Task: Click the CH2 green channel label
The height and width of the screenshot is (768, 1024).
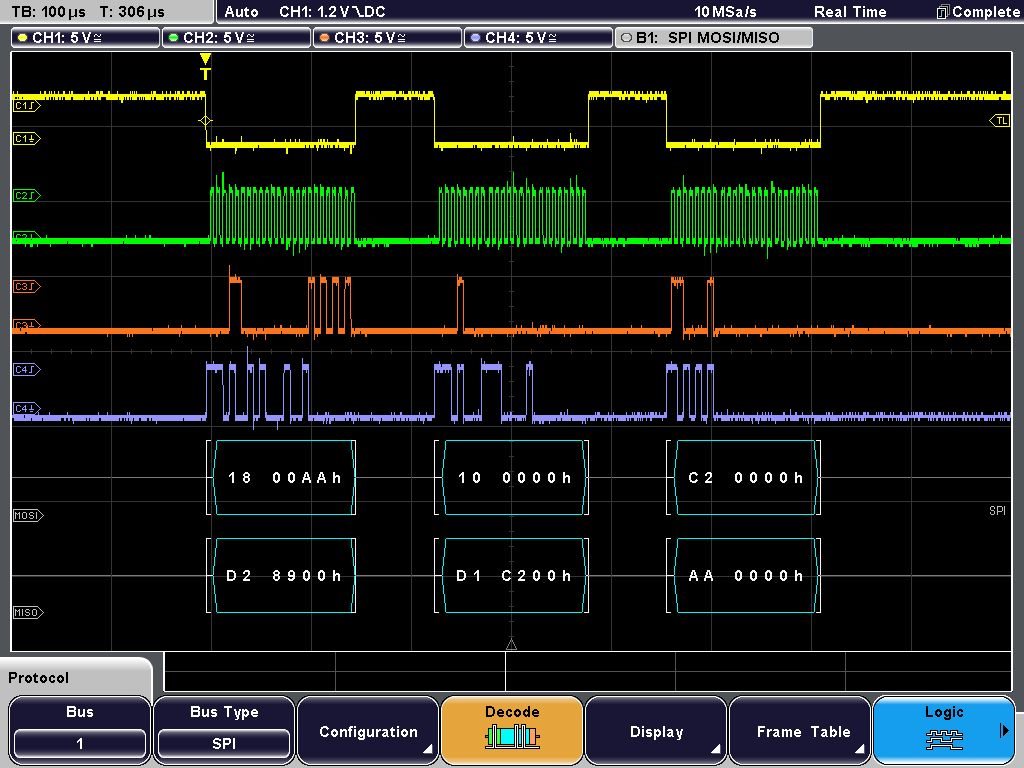Action: pos(236,38)
